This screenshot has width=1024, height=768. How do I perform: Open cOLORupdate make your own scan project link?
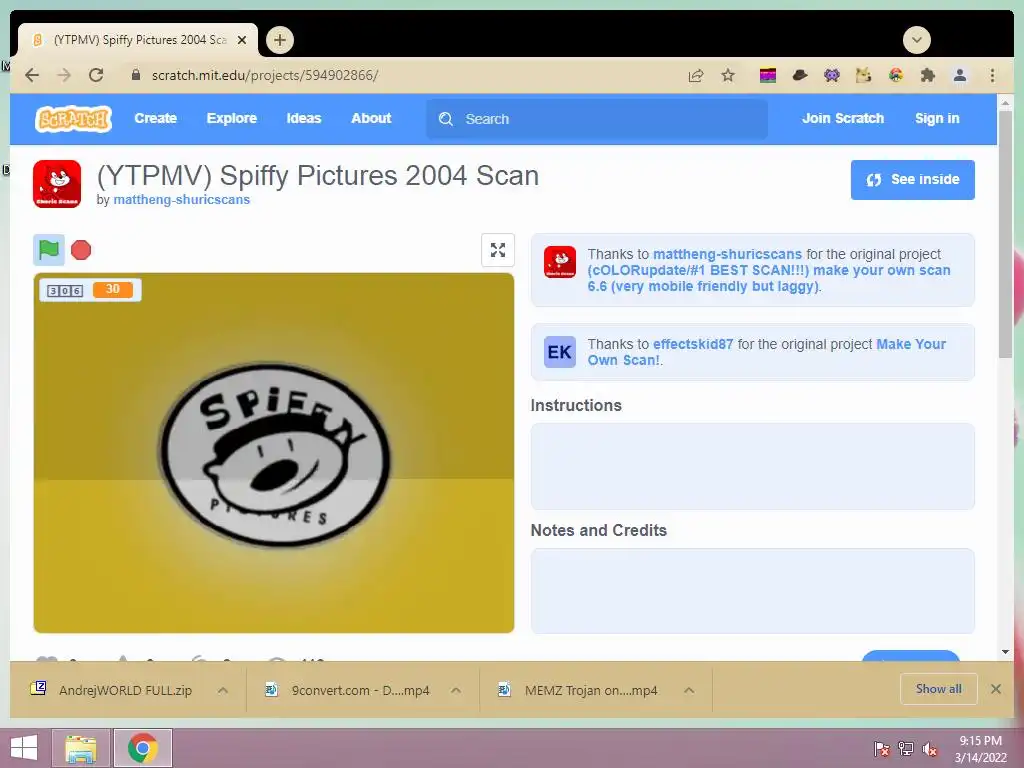pyautogui.click(x=769, y=278)
